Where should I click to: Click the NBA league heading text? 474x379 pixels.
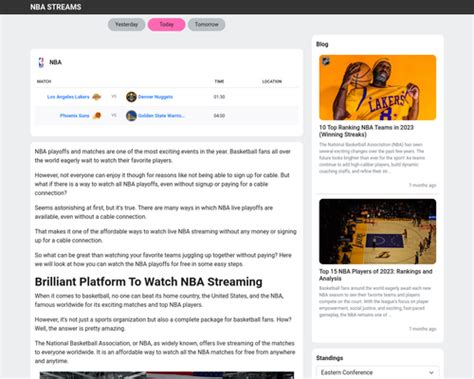pos(55,62)
